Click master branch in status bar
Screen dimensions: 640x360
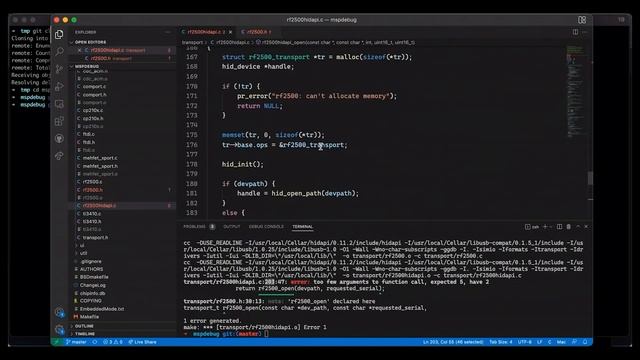pos(76,342)
